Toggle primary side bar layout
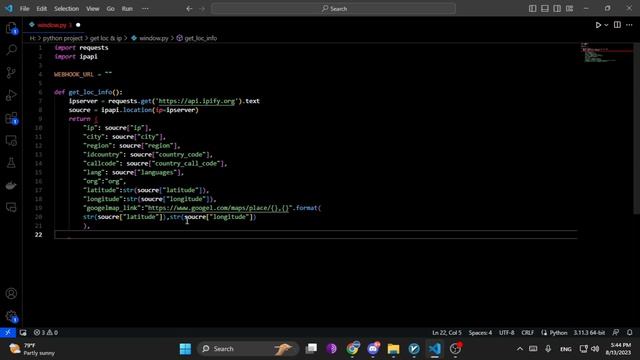The image size is (640, 360). point(533,9)
